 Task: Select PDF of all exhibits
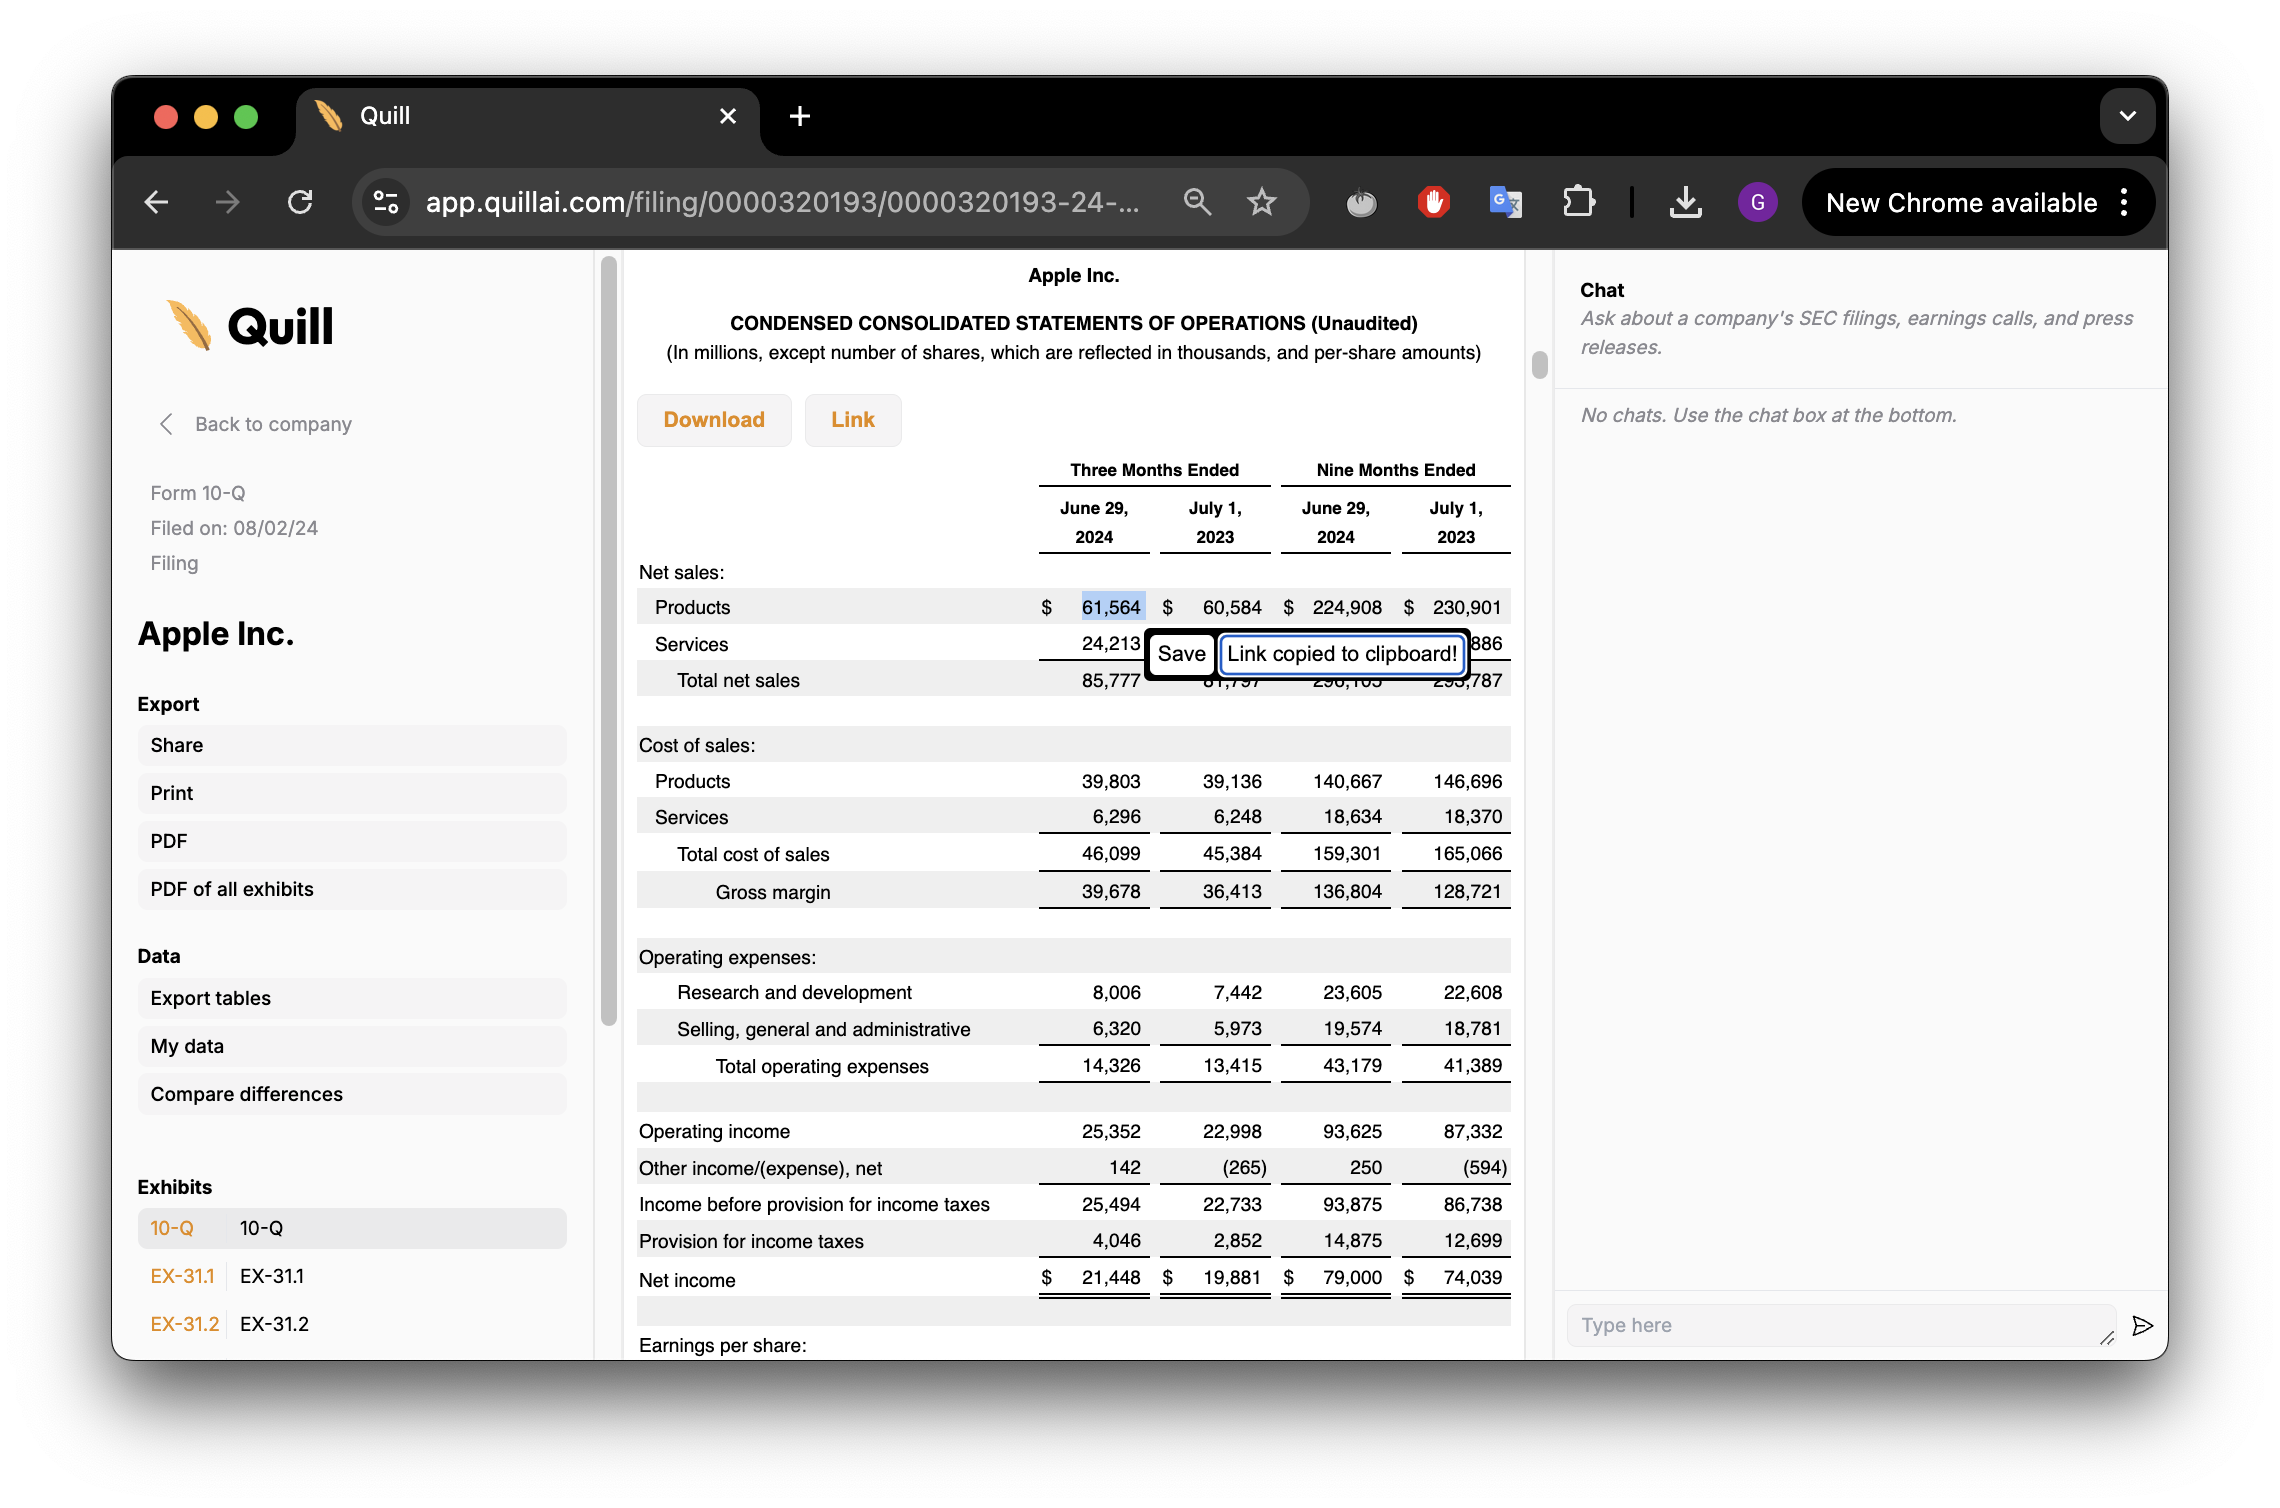pos(352,890)
